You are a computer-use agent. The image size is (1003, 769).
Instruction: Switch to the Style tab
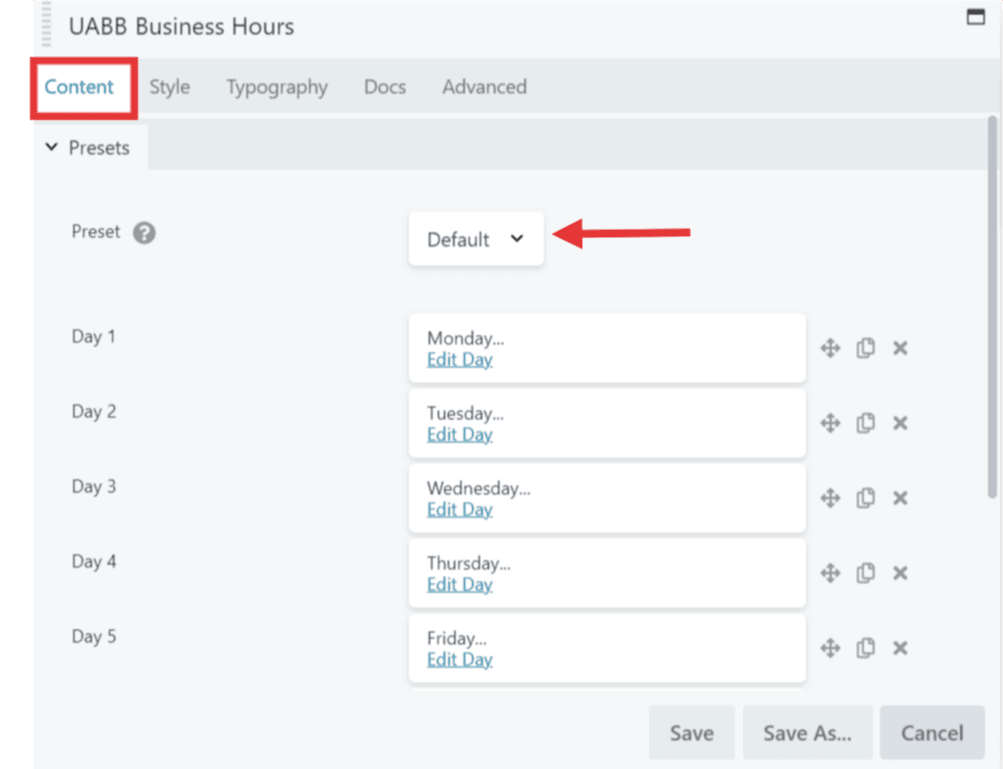pos(169,87)
